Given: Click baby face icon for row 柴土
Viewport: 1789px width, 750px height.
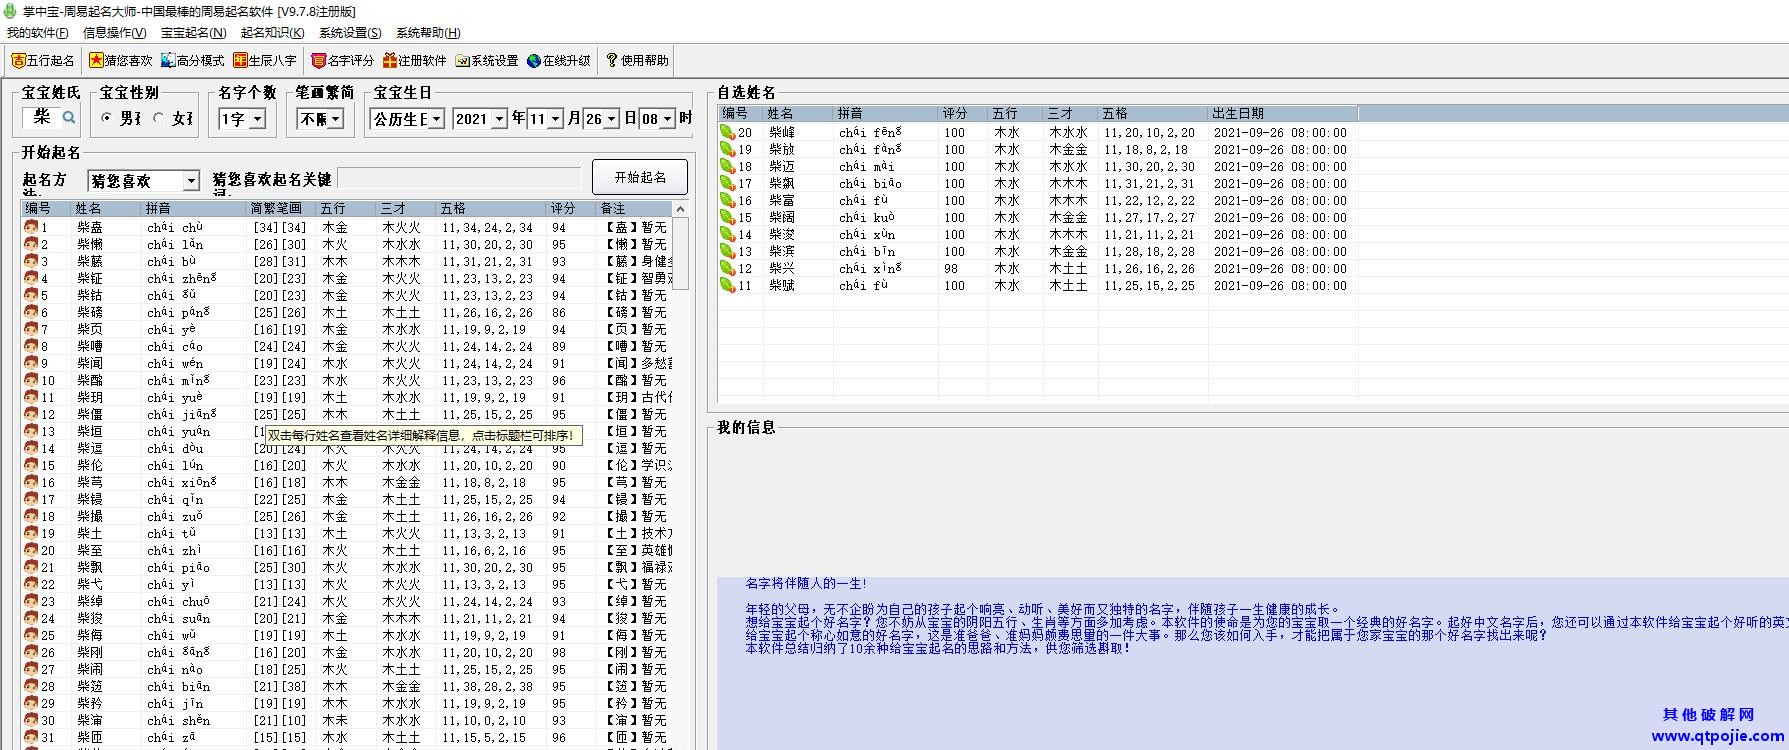Looking at the screenshot, I should [x=31, y=533].
